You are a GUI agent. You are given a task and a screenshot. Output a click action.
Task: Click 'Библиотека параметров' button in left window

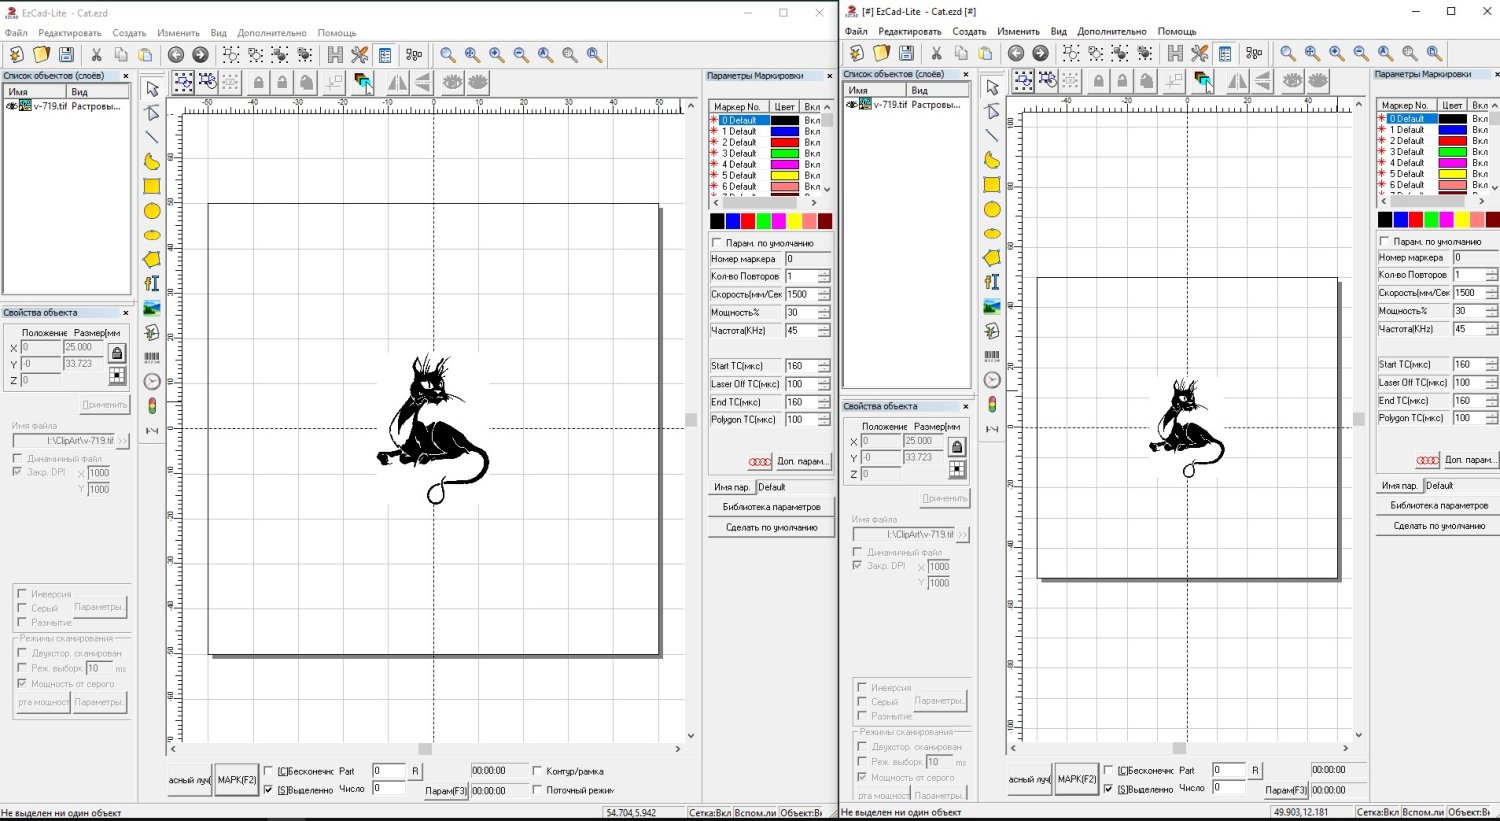click(x=771, y=507)
